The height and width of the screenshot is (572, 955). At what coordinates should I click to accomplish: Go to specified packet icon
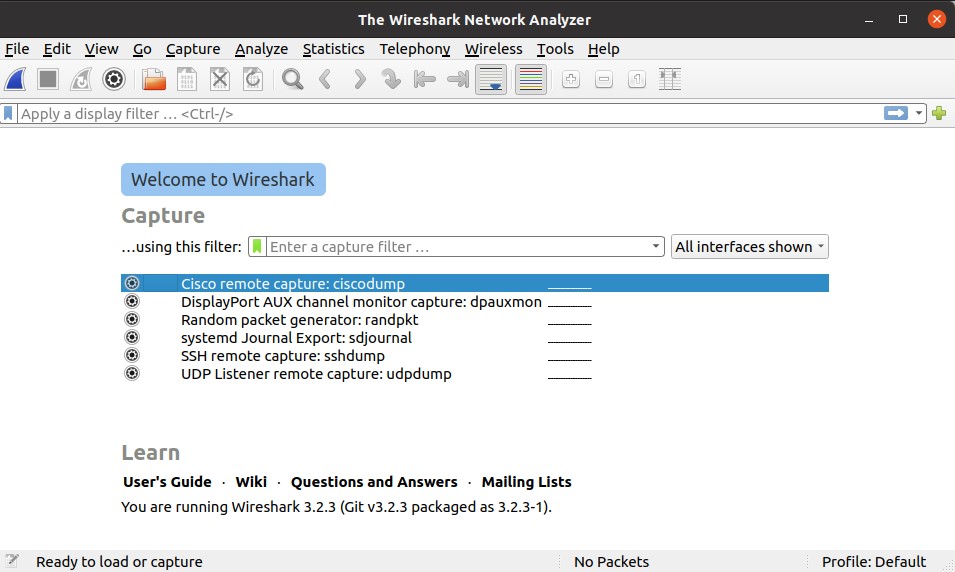click(x=391, y=79)
